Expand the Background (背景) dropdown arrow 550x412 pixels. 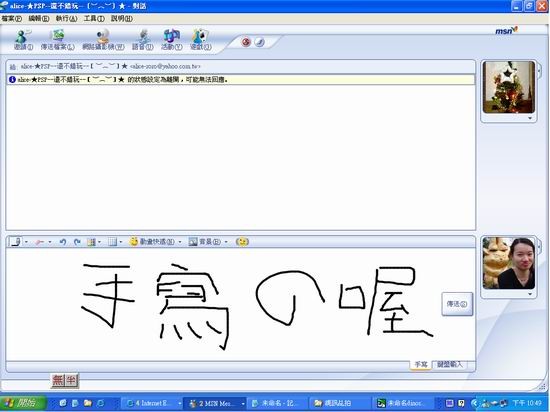click(226, 242)
